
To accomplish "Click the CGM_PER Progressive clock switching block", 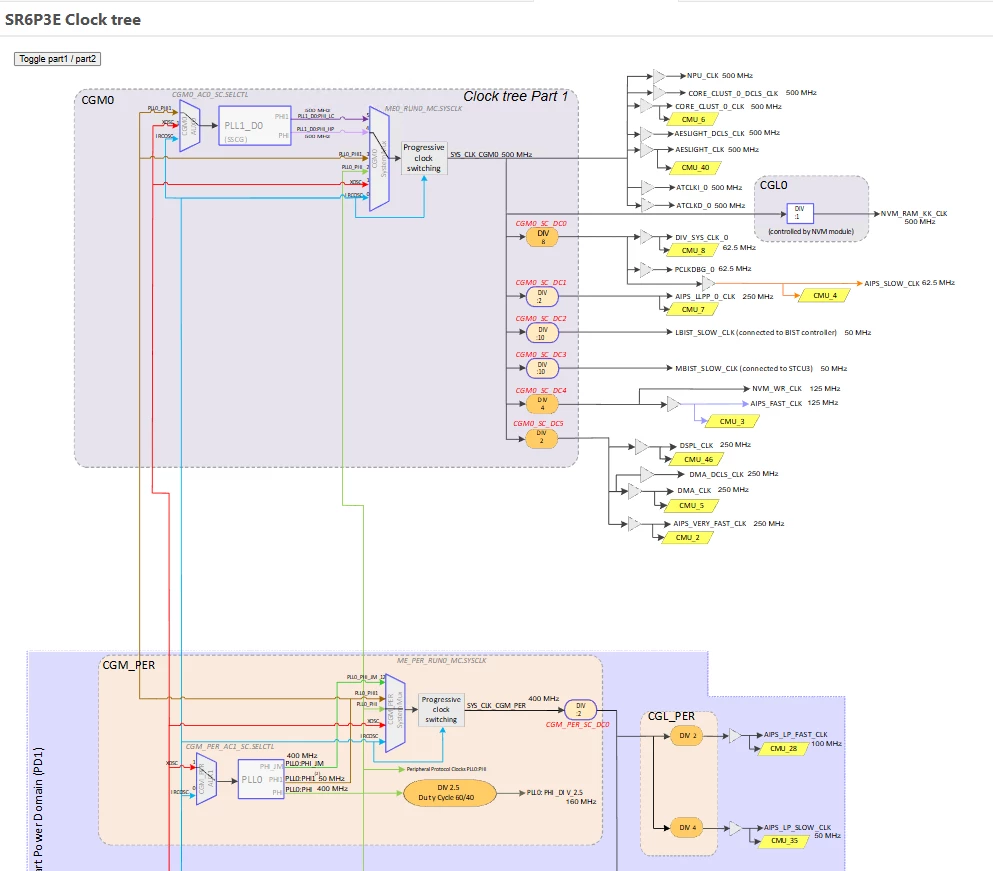I will (x=441, y=709).
